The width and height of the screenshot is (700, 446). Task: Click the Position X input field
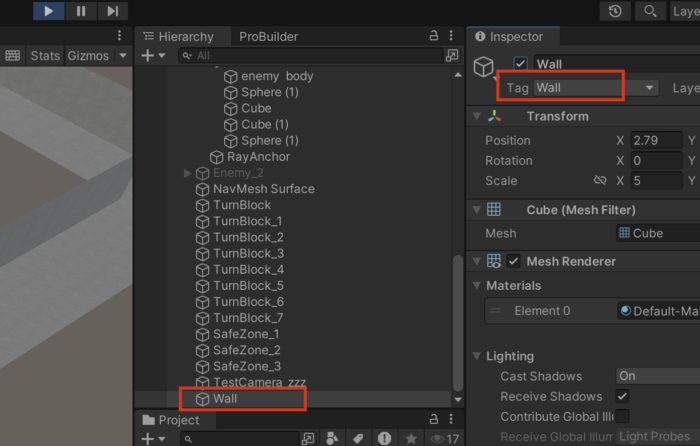[x=657, y=141]
